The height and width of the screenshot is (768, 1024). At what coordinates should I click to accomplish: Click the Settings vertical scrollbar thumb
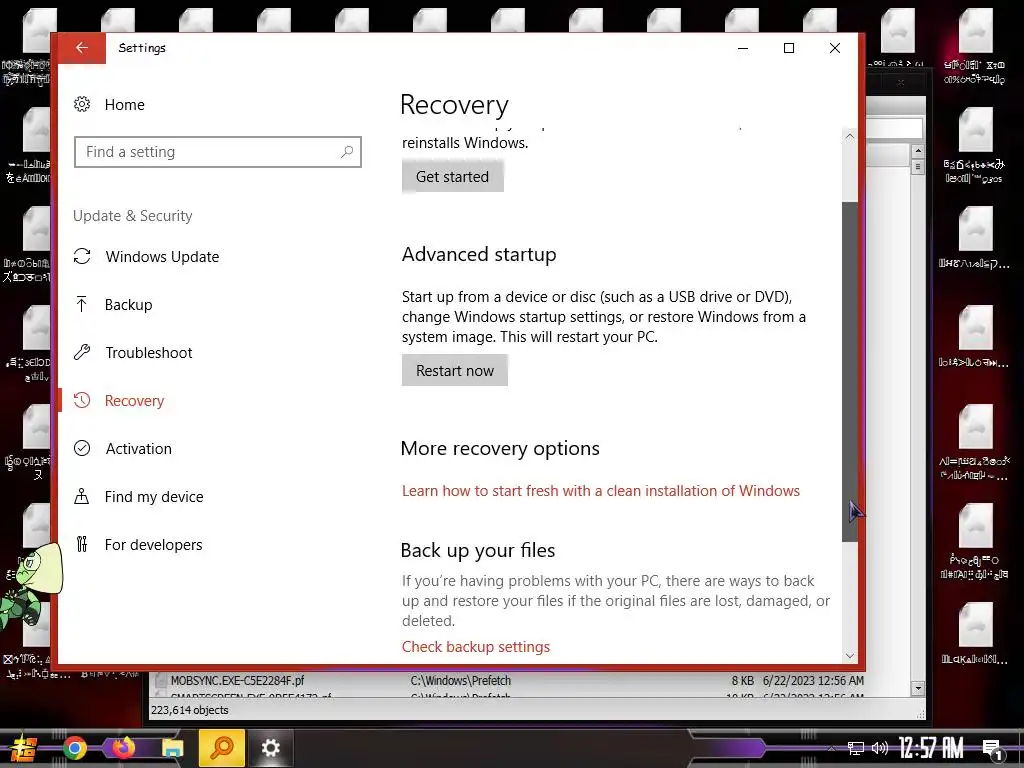point(850,371)
